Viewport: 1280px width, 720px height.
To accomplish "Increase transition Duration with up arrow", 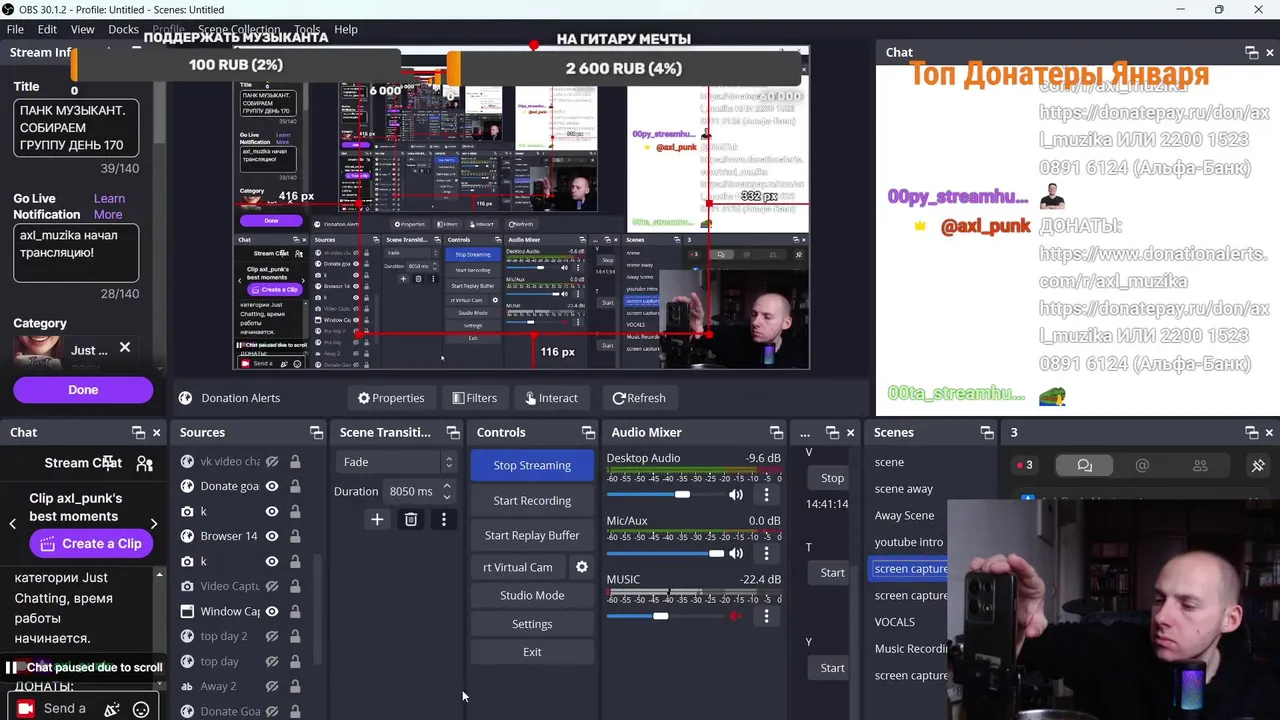I will pos(447,486).
